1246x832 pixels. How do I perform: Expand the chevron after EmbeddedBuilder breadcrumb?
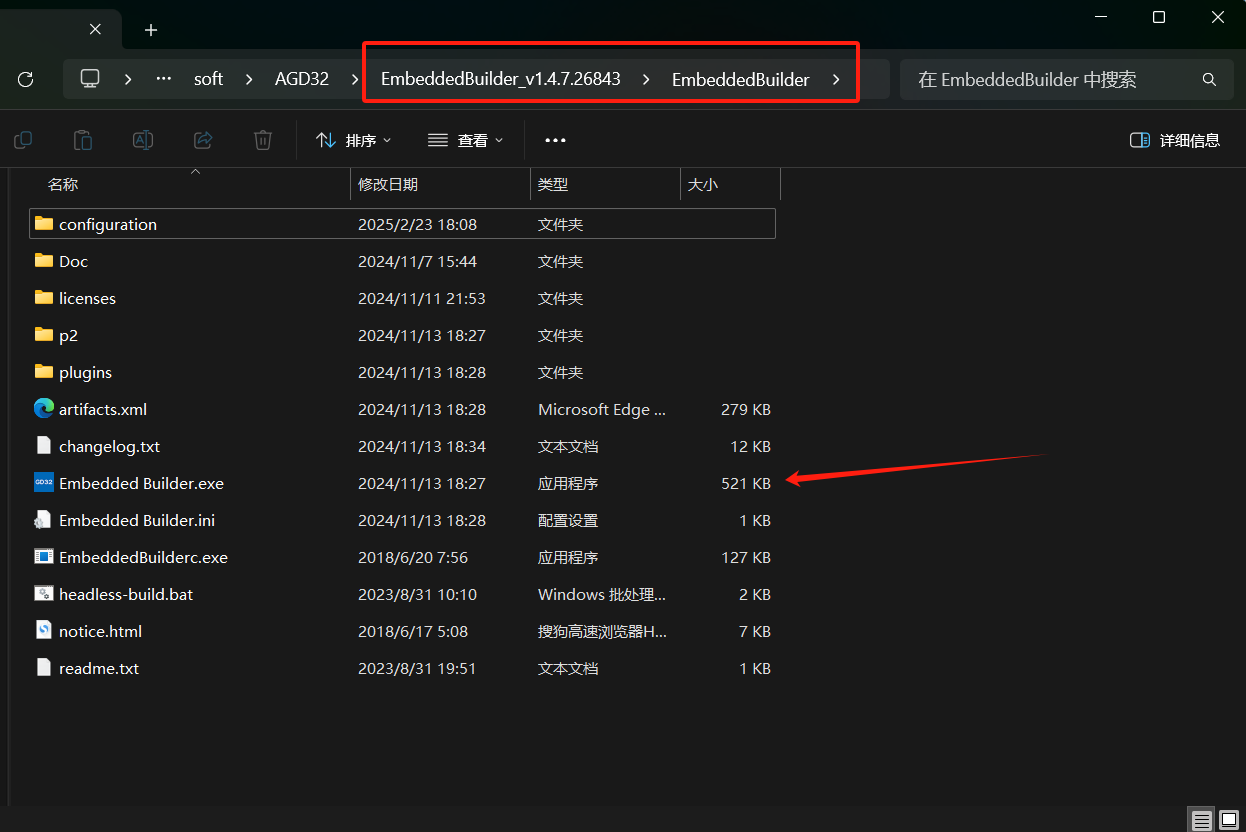point(836,79)
